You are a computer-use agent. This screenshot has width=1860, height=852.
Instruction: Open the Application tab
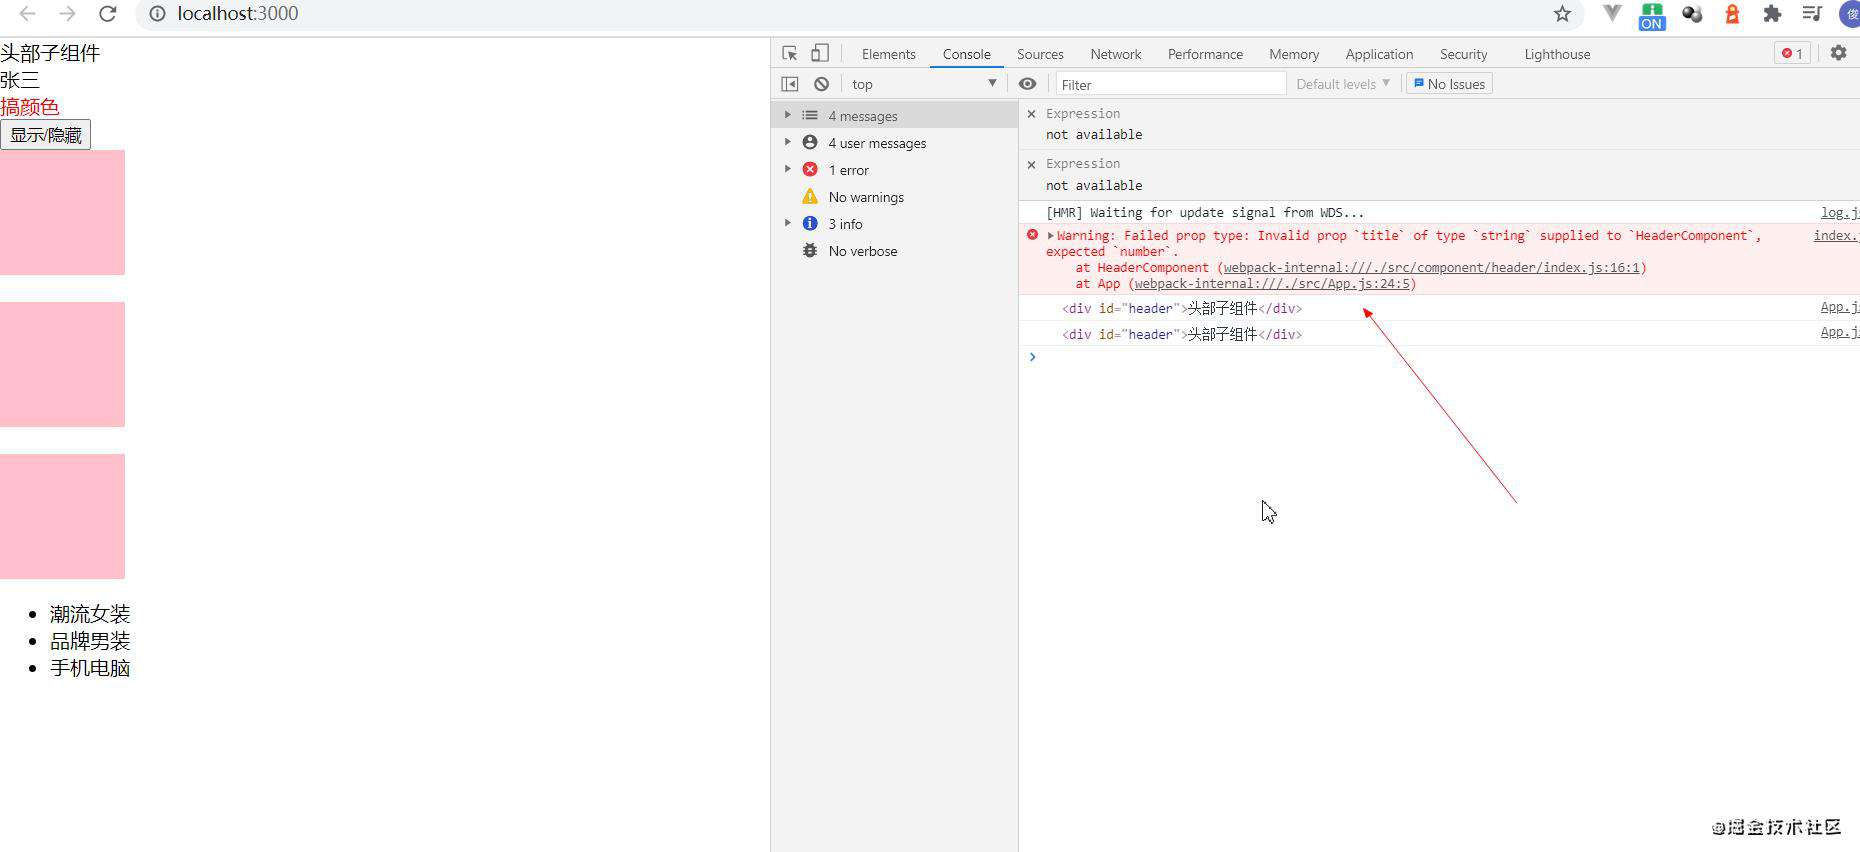tap(1379, 54)
